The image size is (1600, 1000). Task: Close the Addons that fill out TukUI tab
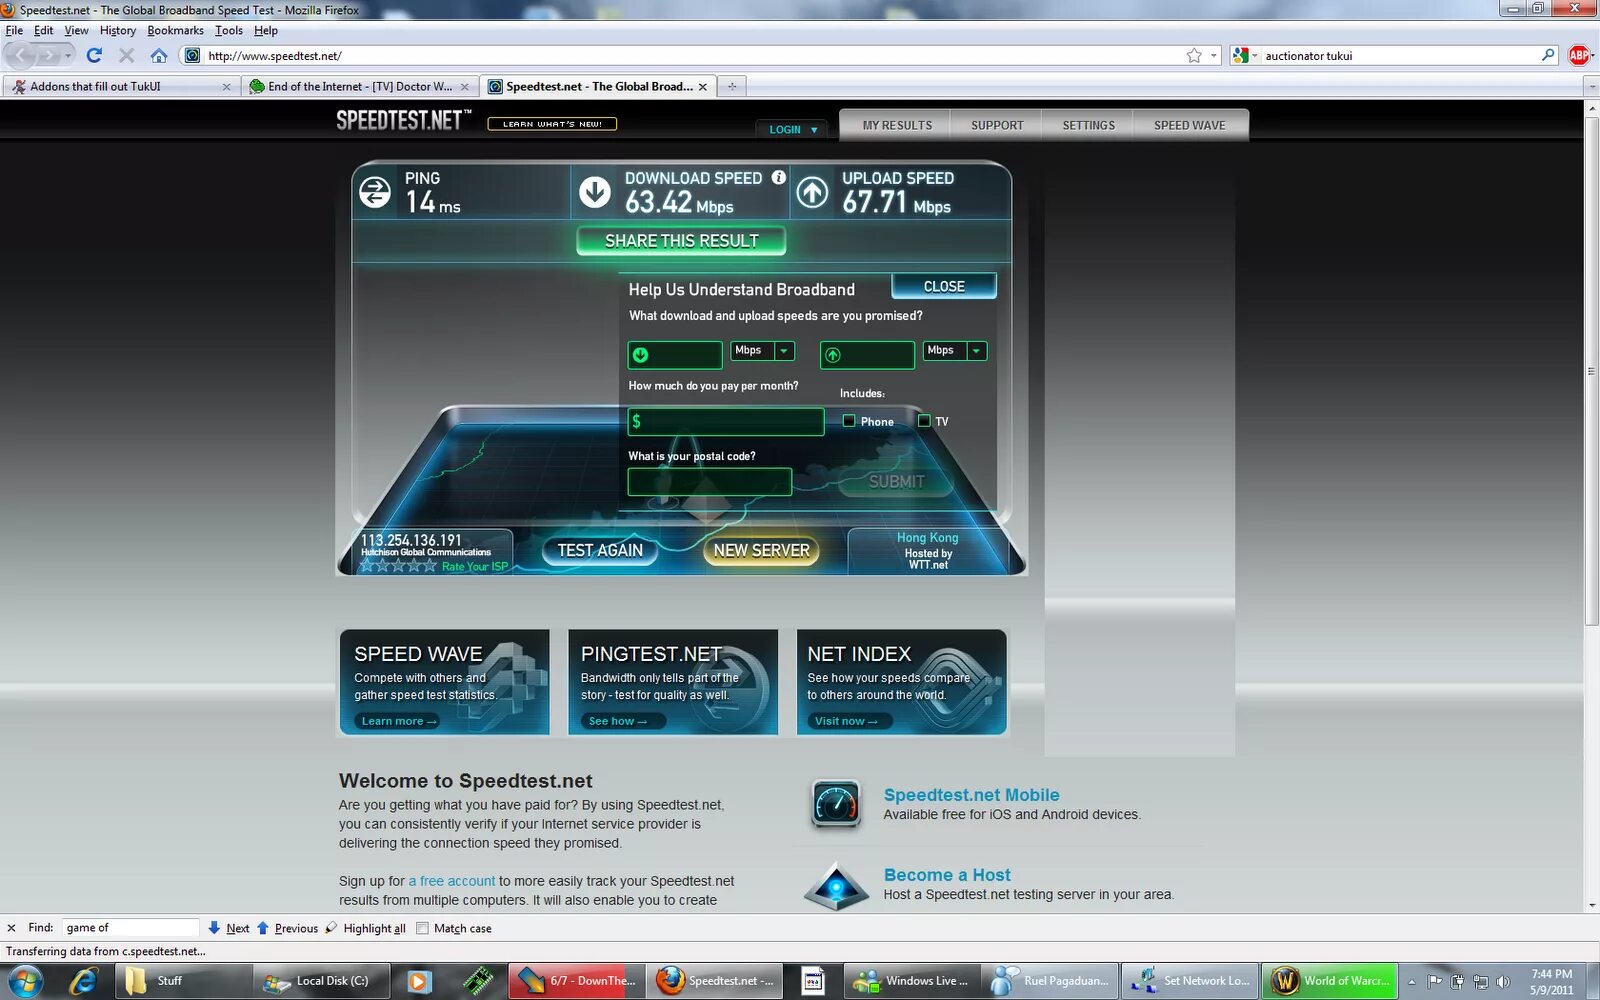click(226, 87)
